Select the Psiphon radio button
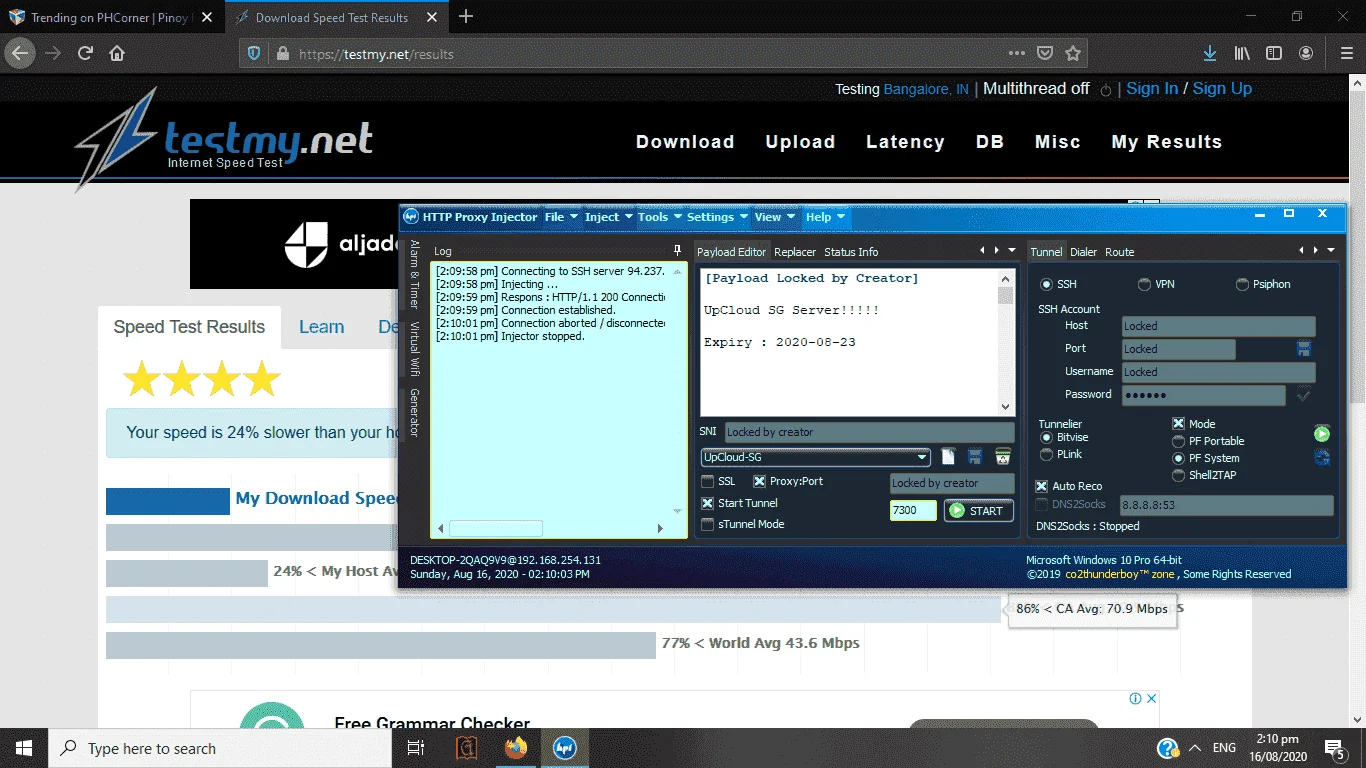Image resolution: width=1366 pixels, height=768 pixels. pyautogui.click(x=1242, y=284)
